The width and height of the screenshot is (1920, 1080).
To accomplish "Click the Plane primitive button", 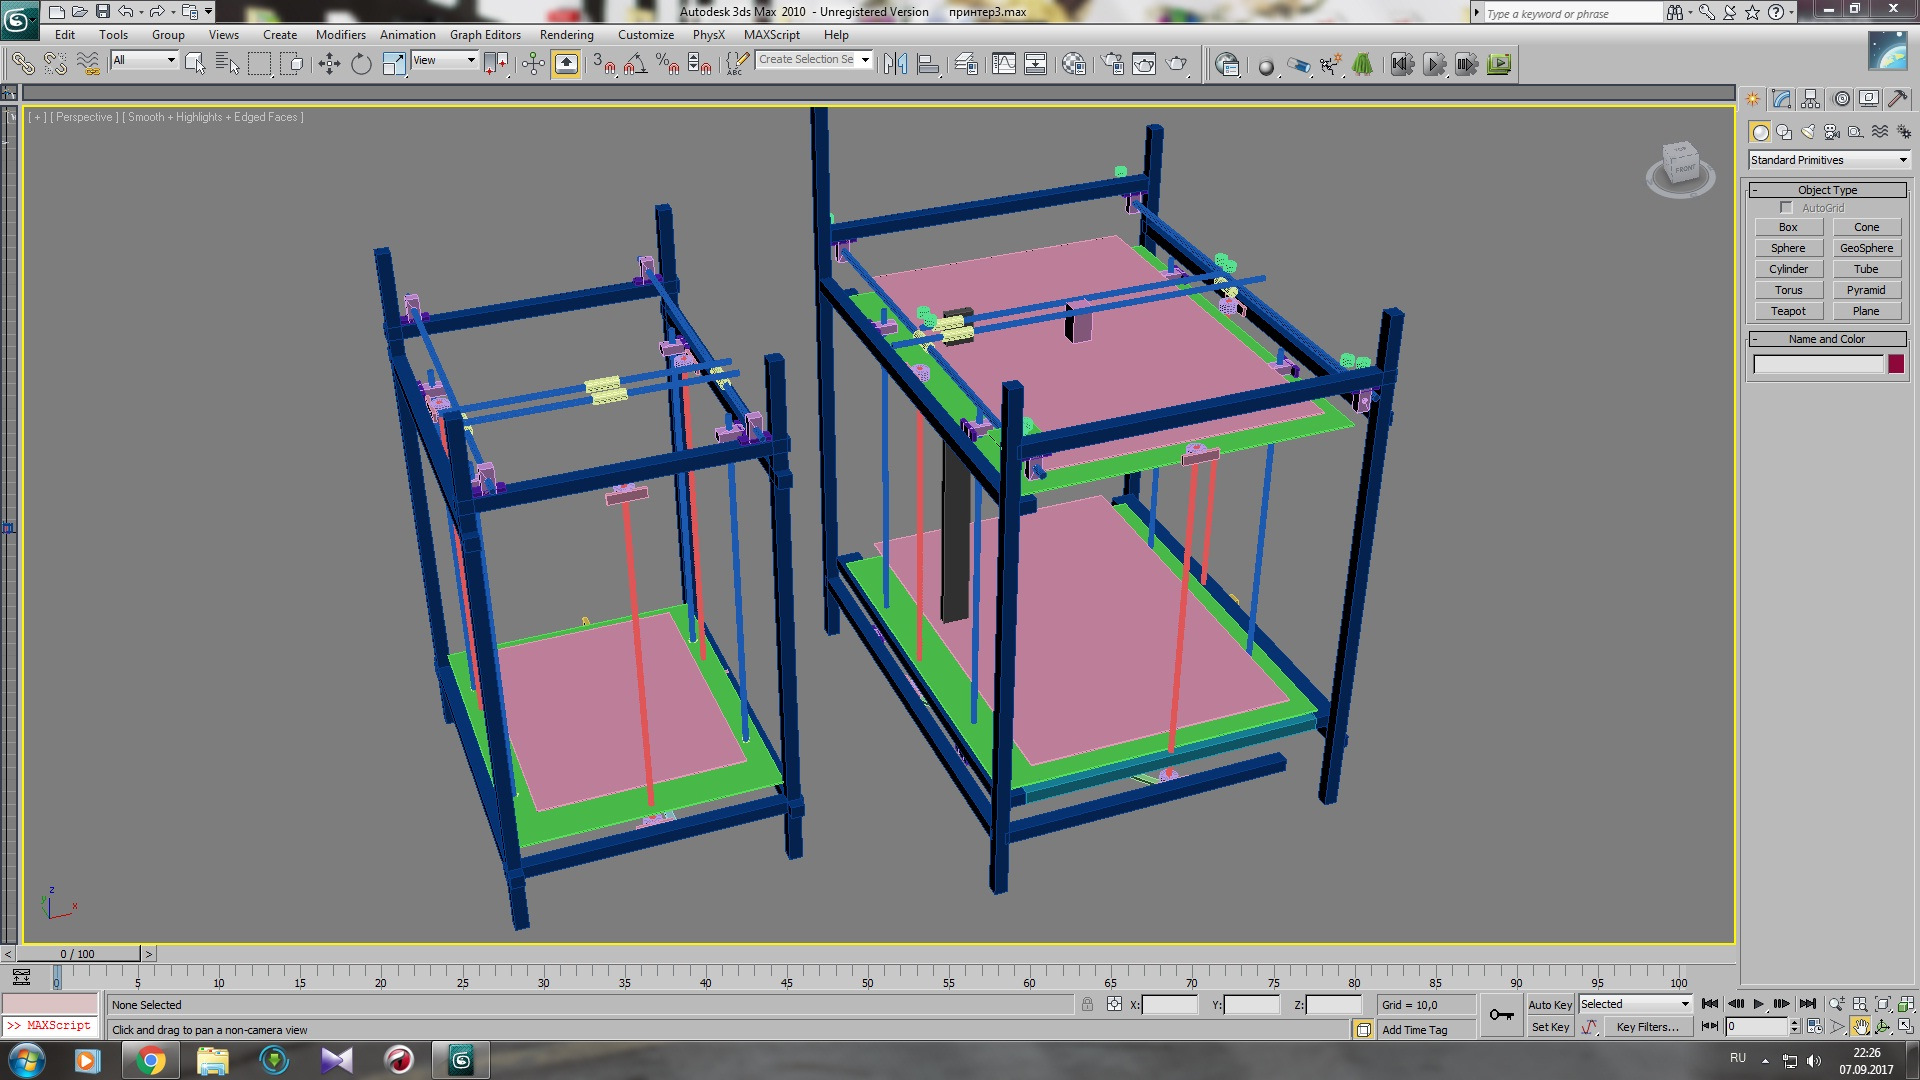I will (1867, 310).
